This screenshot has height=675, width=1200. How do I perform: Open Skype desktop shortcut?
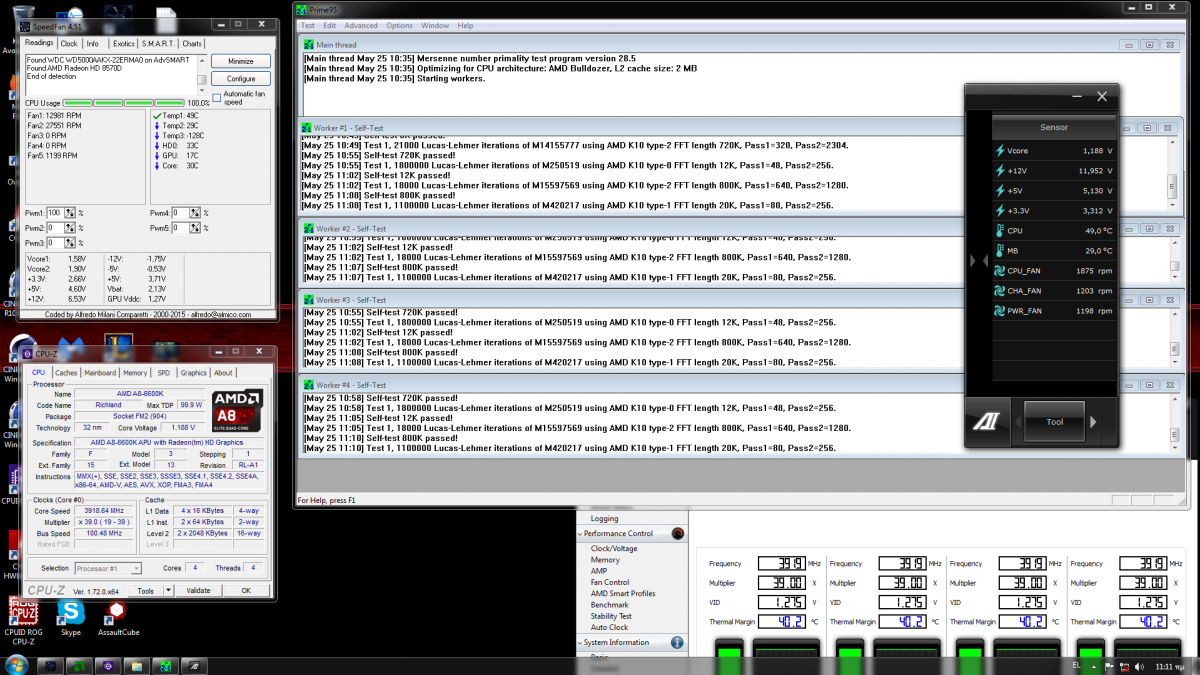(x=70, y=619)
